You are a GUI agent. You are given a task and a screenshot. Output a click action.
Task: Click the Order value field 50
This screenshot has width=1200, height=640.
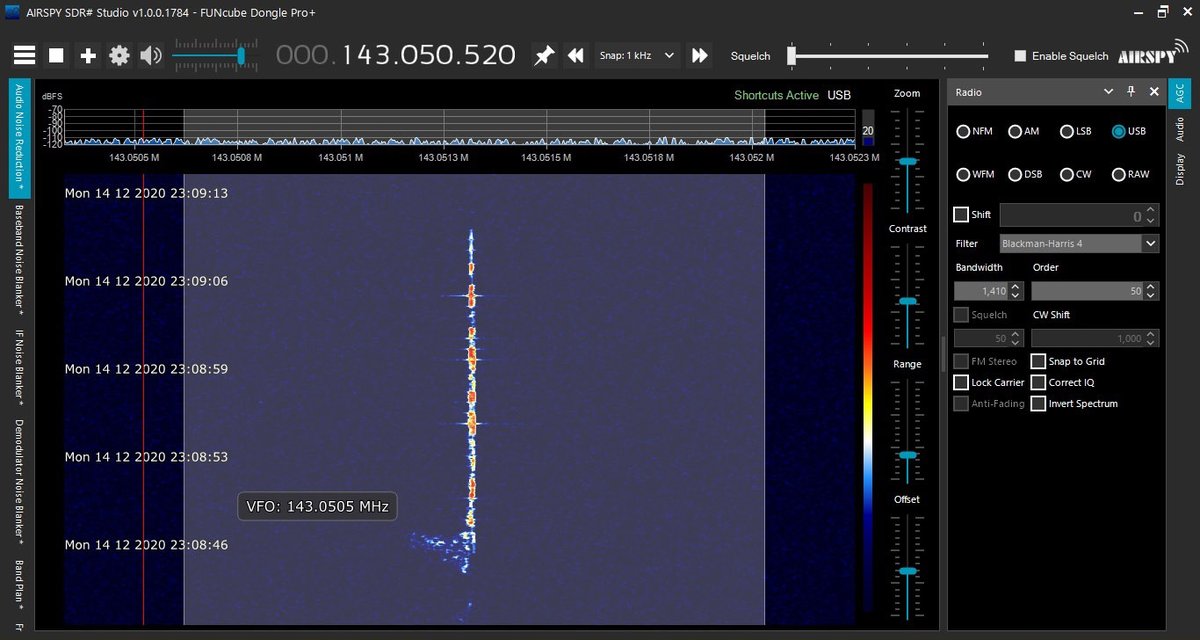click(x=1087, y=291)
